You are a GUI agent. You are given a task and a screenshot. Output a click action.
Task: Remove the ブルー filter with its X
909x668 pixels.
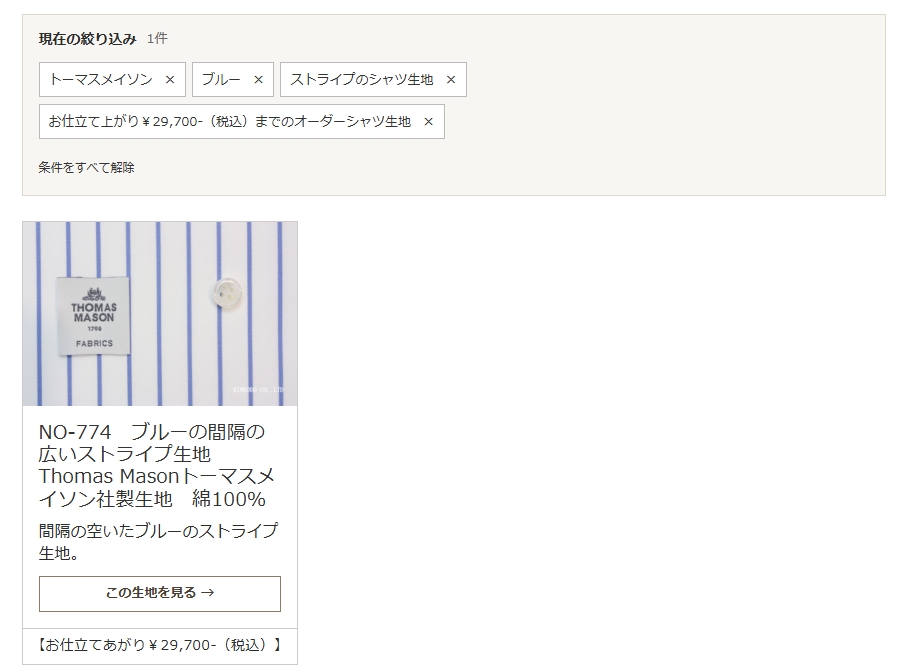(x=259, y=79)
